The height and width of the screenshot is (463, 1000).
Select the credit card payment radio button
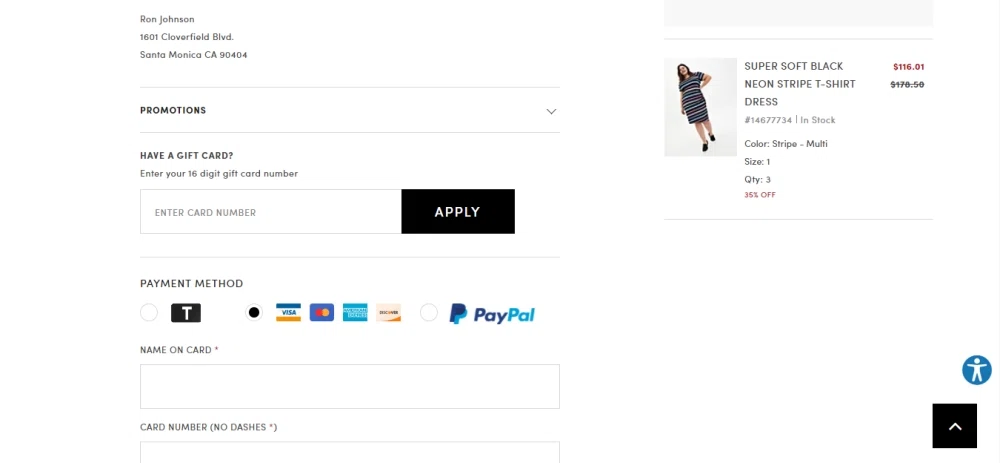254,312
